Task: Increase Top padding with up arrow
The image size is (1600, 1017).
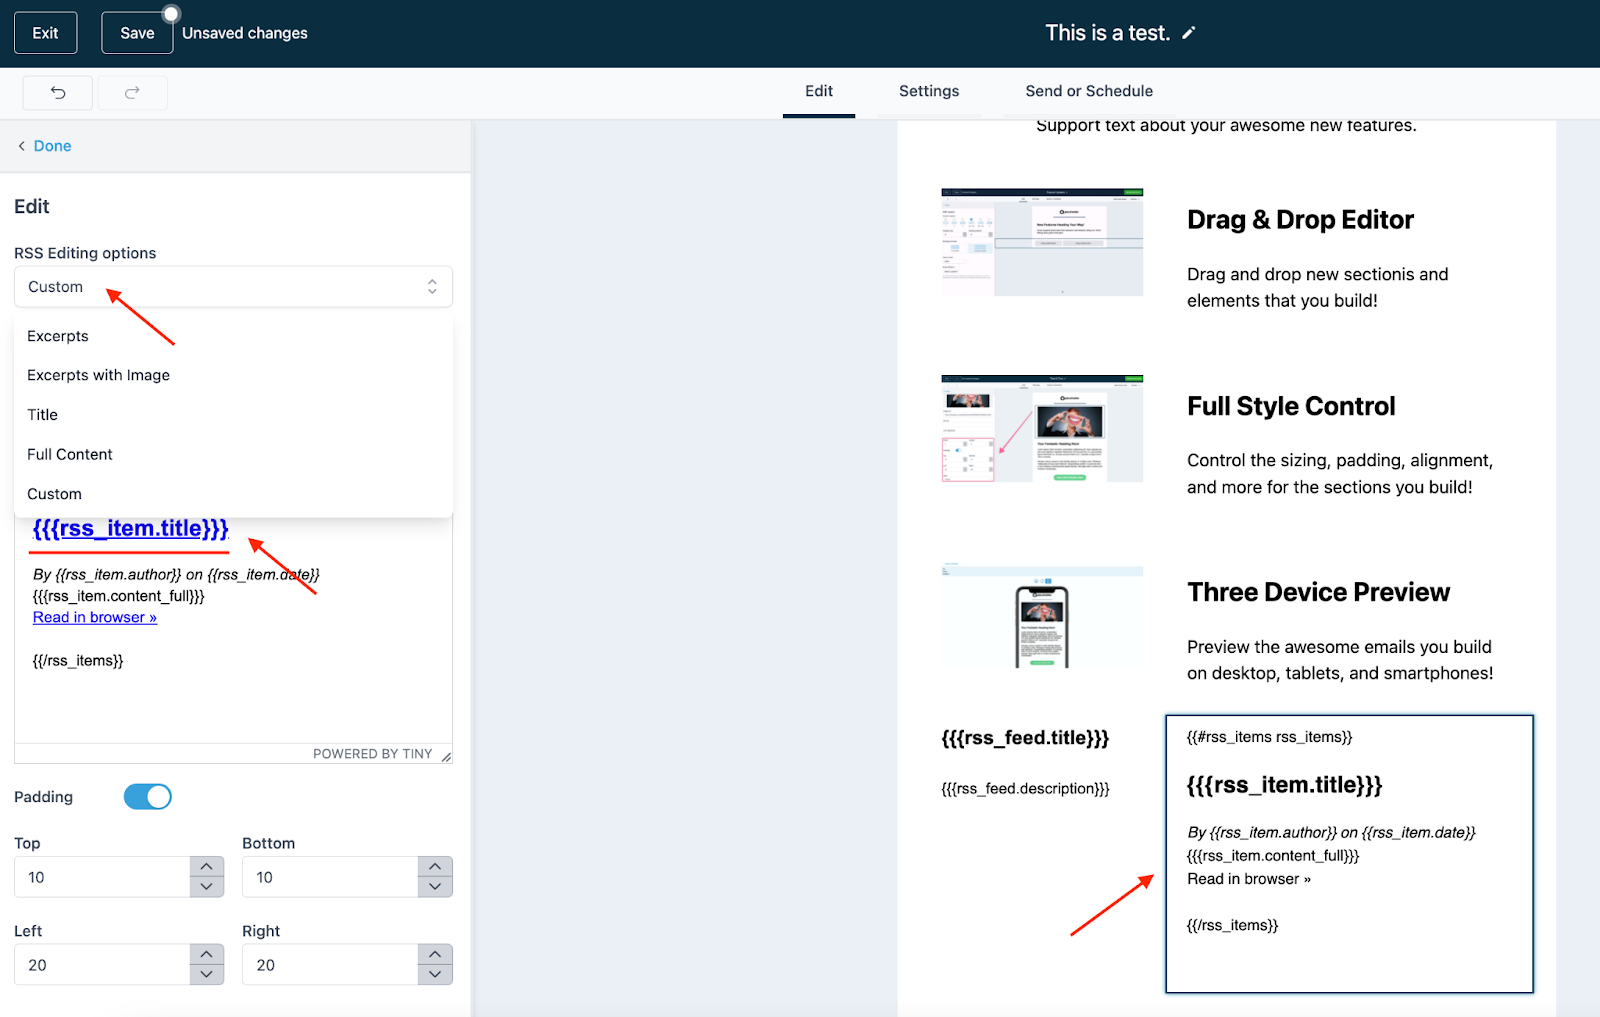Action: [206, 867]
